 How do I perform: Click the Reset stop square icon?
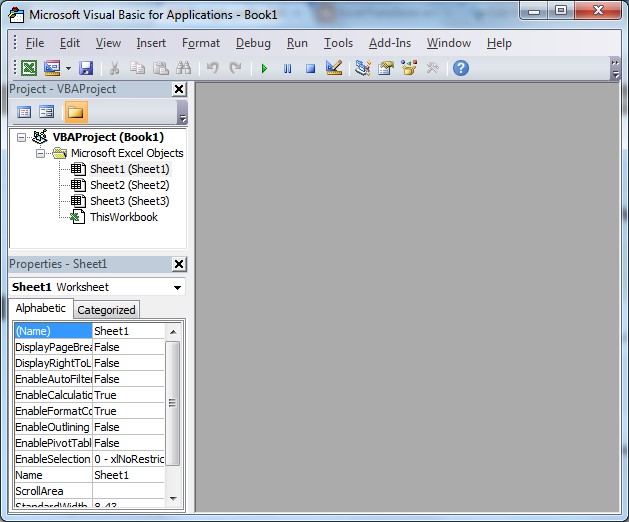coord(310,69)
